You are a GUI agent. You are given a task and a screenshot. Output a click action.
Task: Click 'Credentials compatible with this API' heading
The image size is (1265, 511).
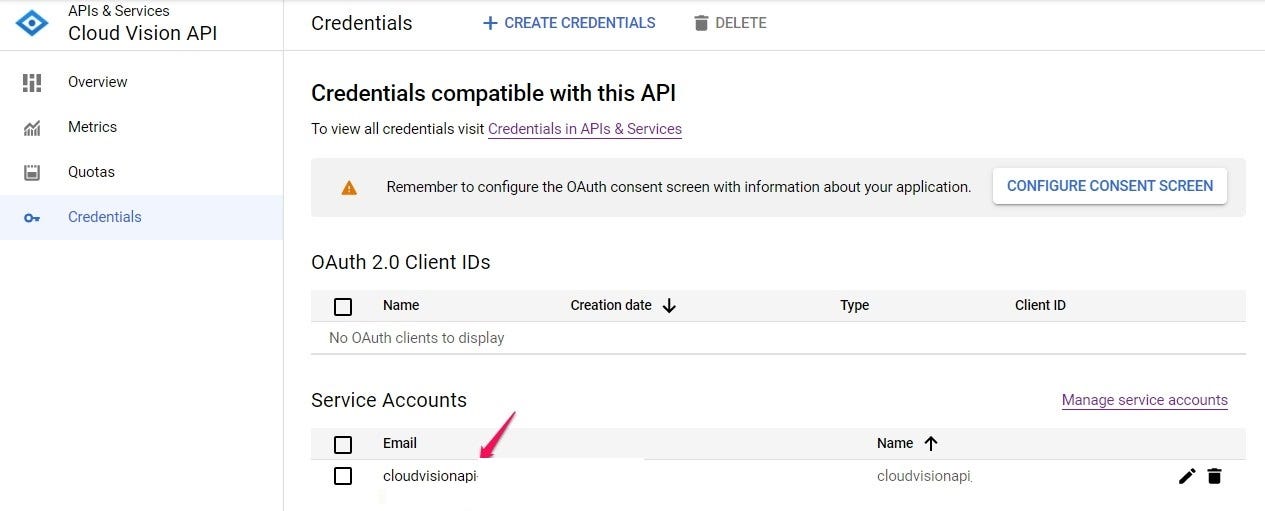pos(494,94)
